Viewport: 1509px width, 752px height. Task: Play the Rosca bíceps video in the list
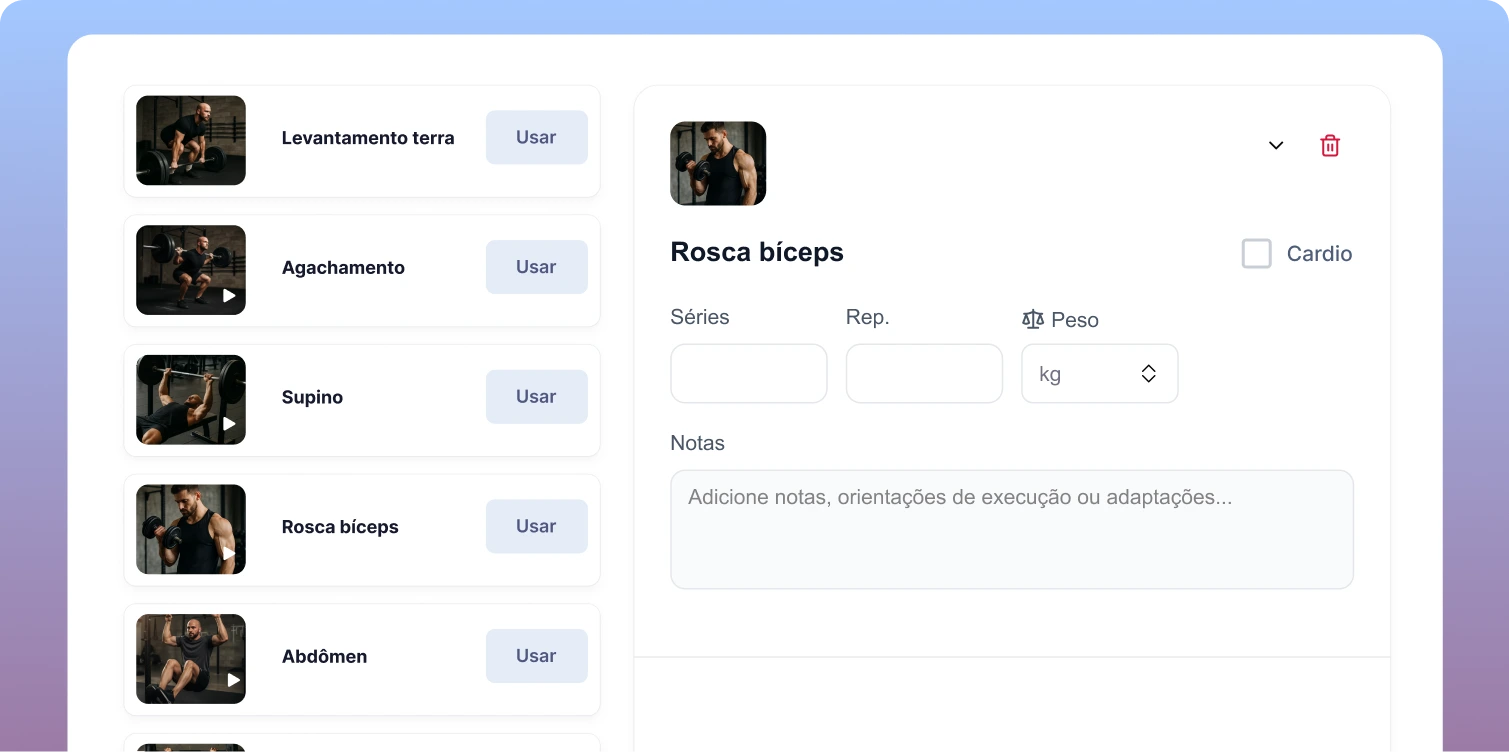point(229,554)
